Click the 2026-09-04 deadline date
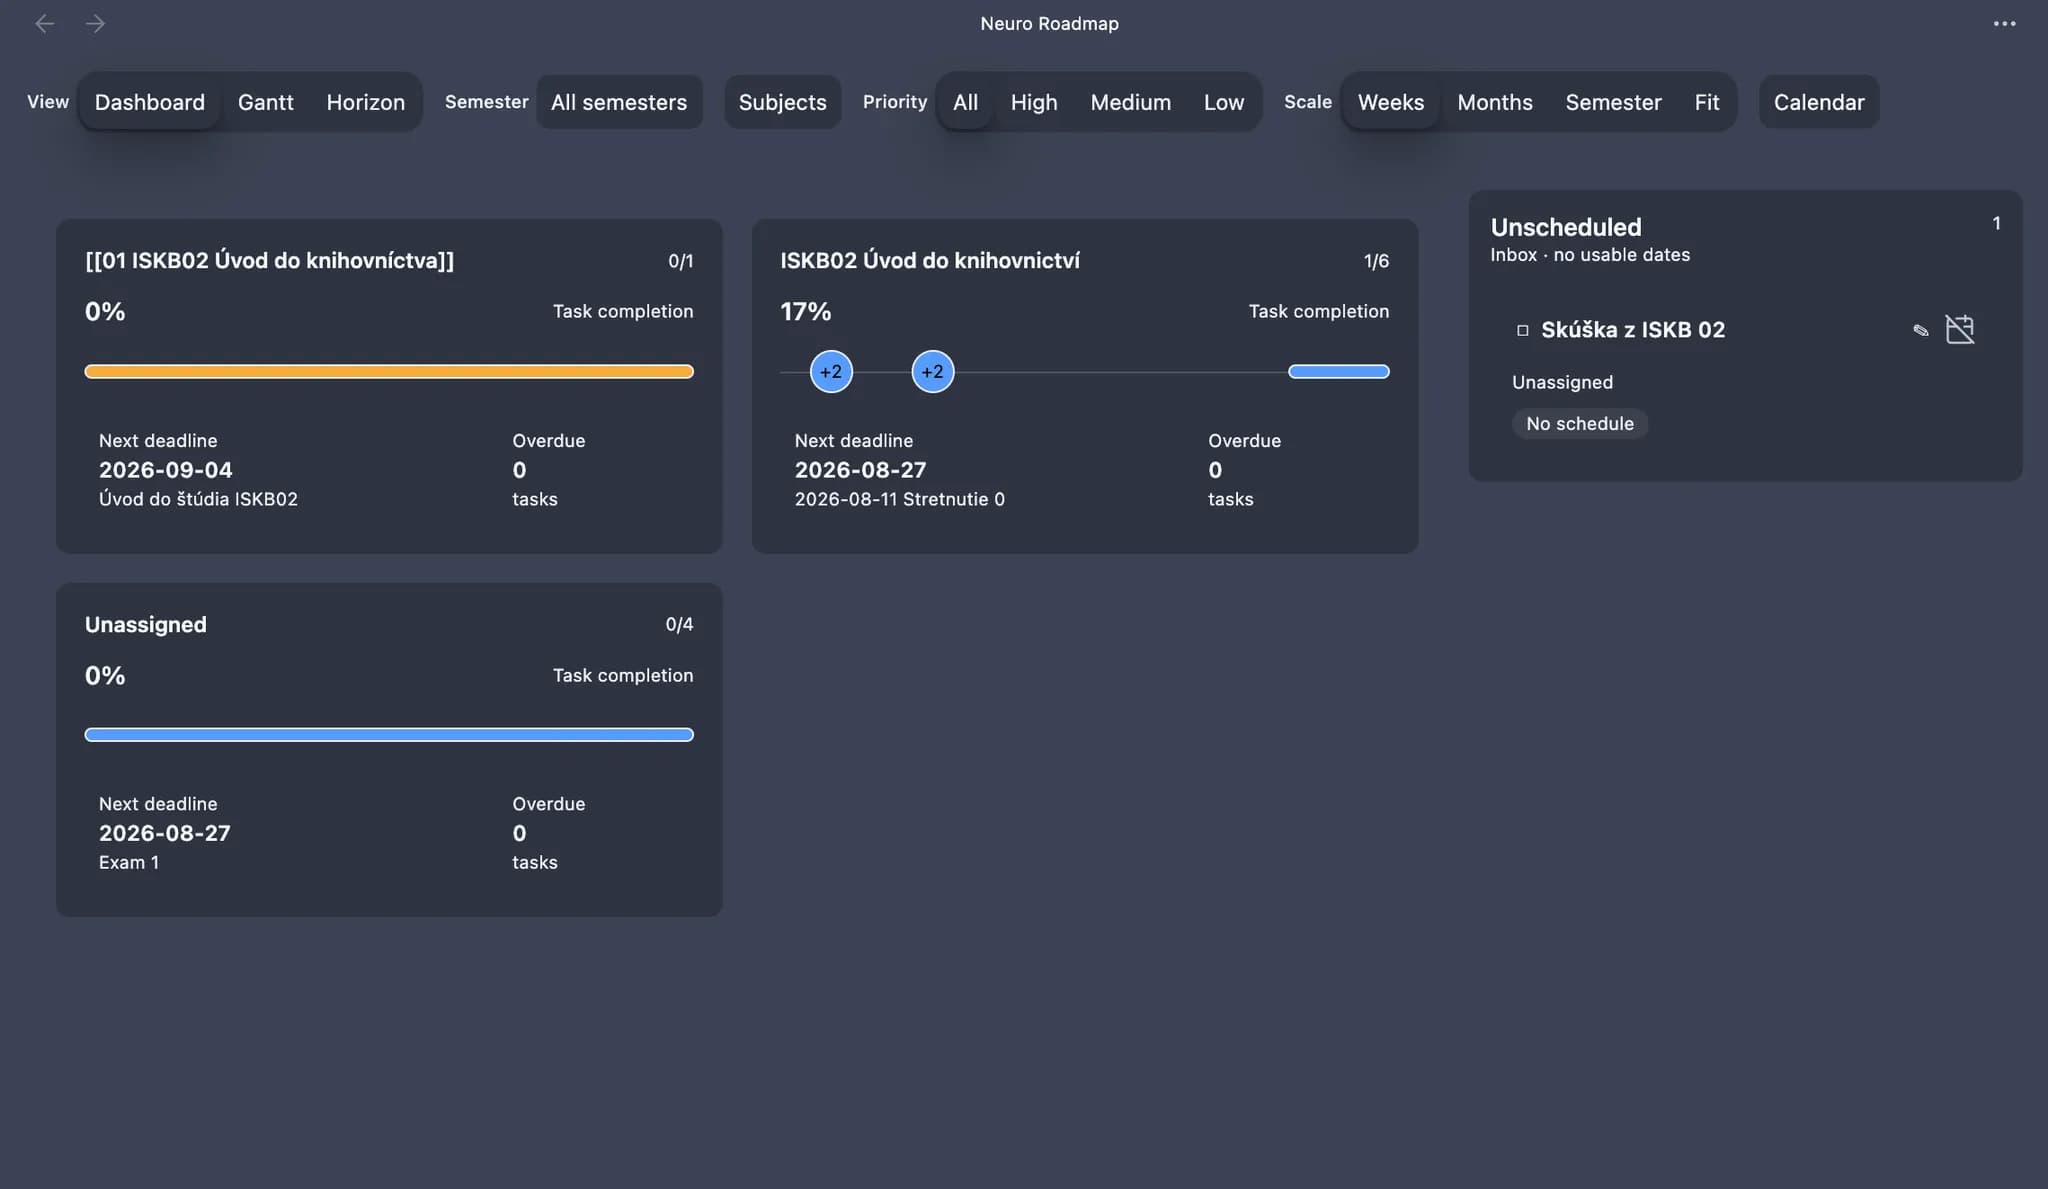Image resolution: width=2048 pixels, height=1189 pixels. coord(165,470)
